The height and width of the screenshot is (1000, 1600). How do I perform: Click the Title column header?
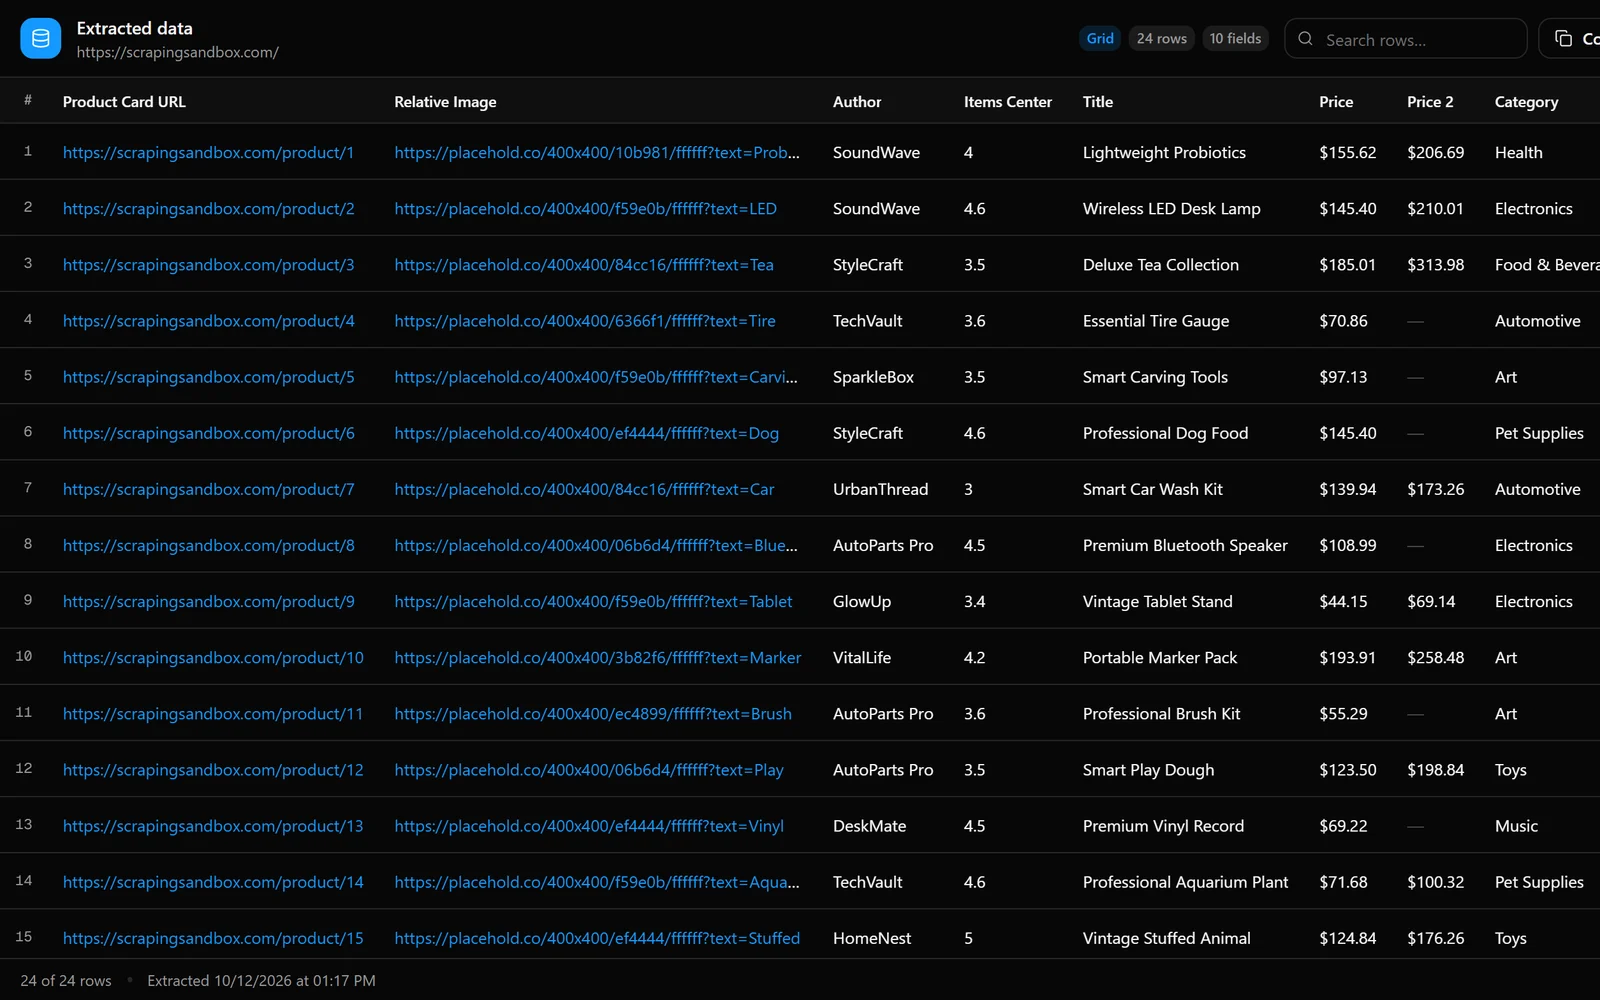tap(1098, 102)
